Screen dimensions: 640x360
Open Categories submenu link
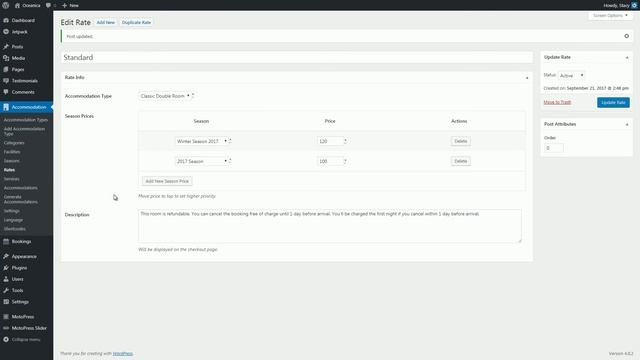tap(14, 143)
